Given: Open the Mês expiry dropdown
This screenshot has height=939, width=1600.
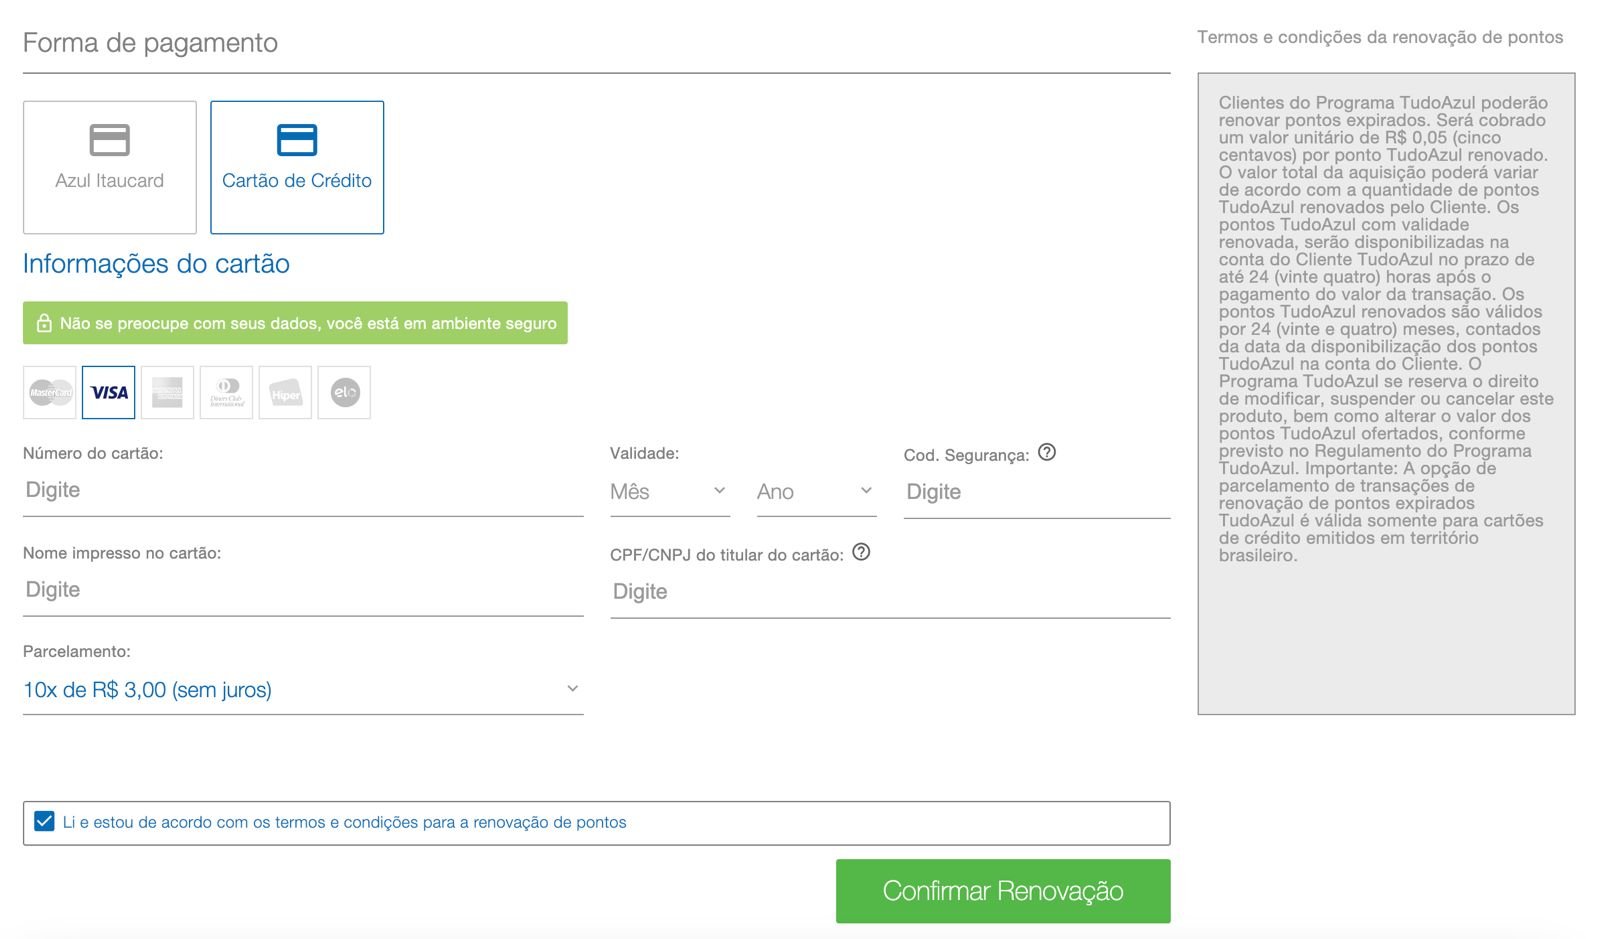Looking at the screenshot, I should [670, 492].
